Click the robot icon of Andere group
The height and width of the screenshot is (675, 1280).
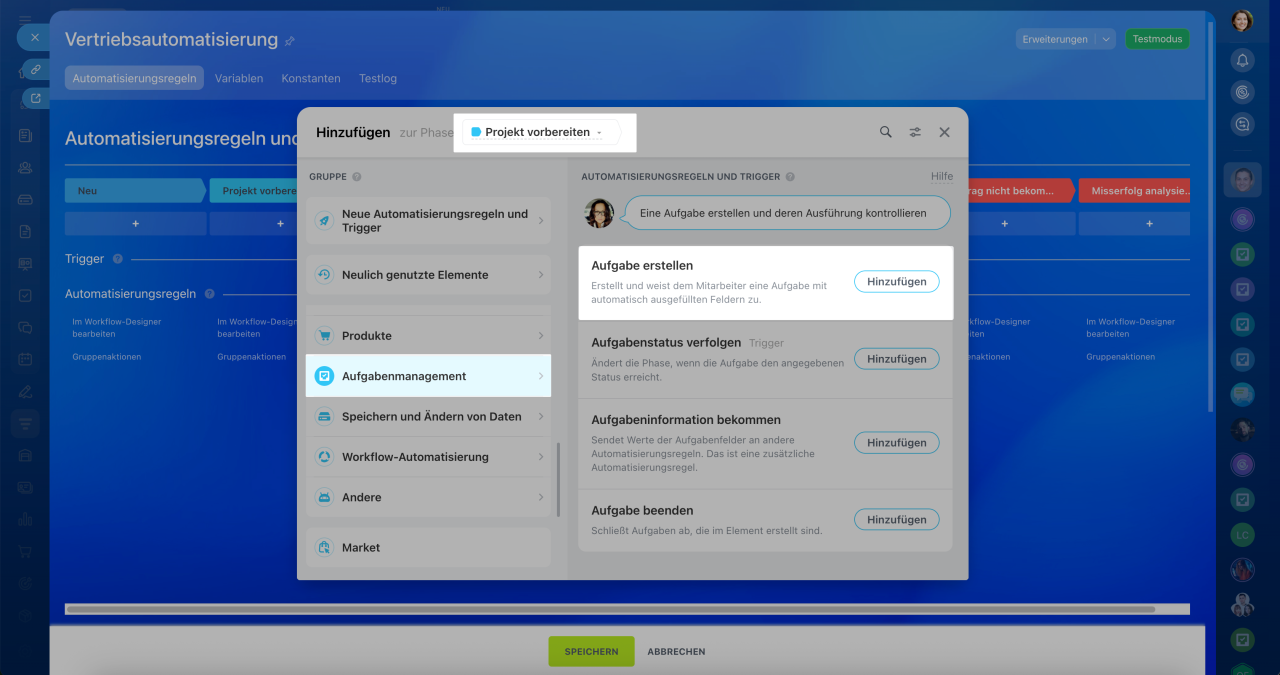click(x=324, y=497)
